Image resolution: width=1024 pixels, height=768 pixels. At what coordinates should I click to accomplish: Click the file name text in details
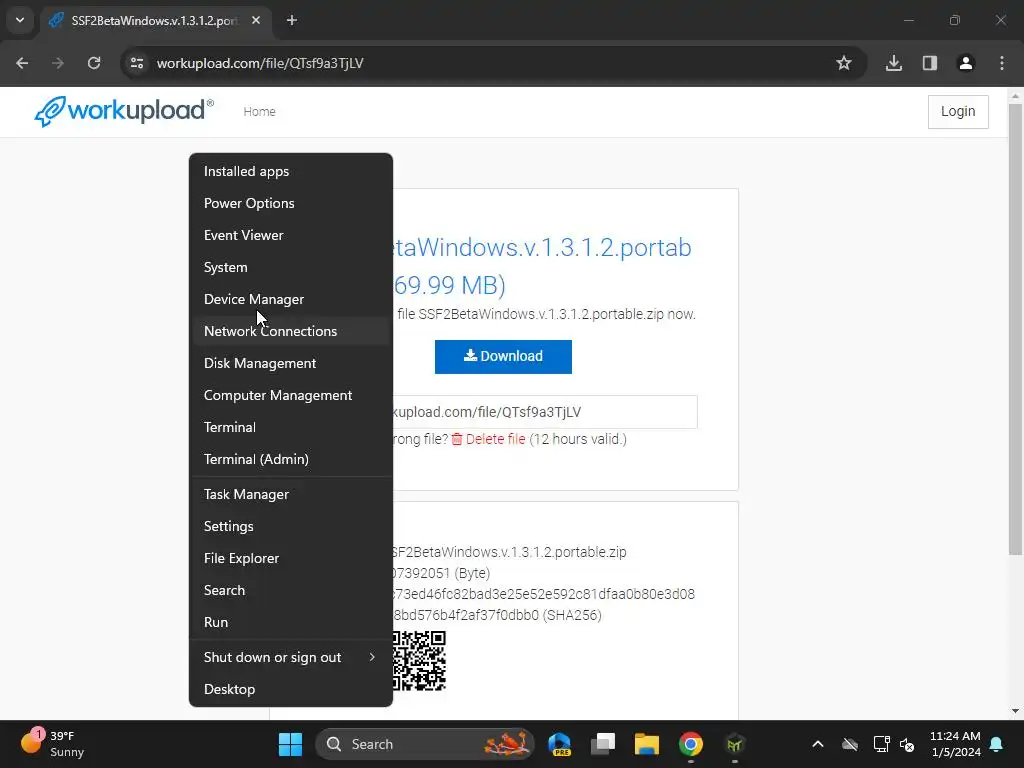pos(509,552)
